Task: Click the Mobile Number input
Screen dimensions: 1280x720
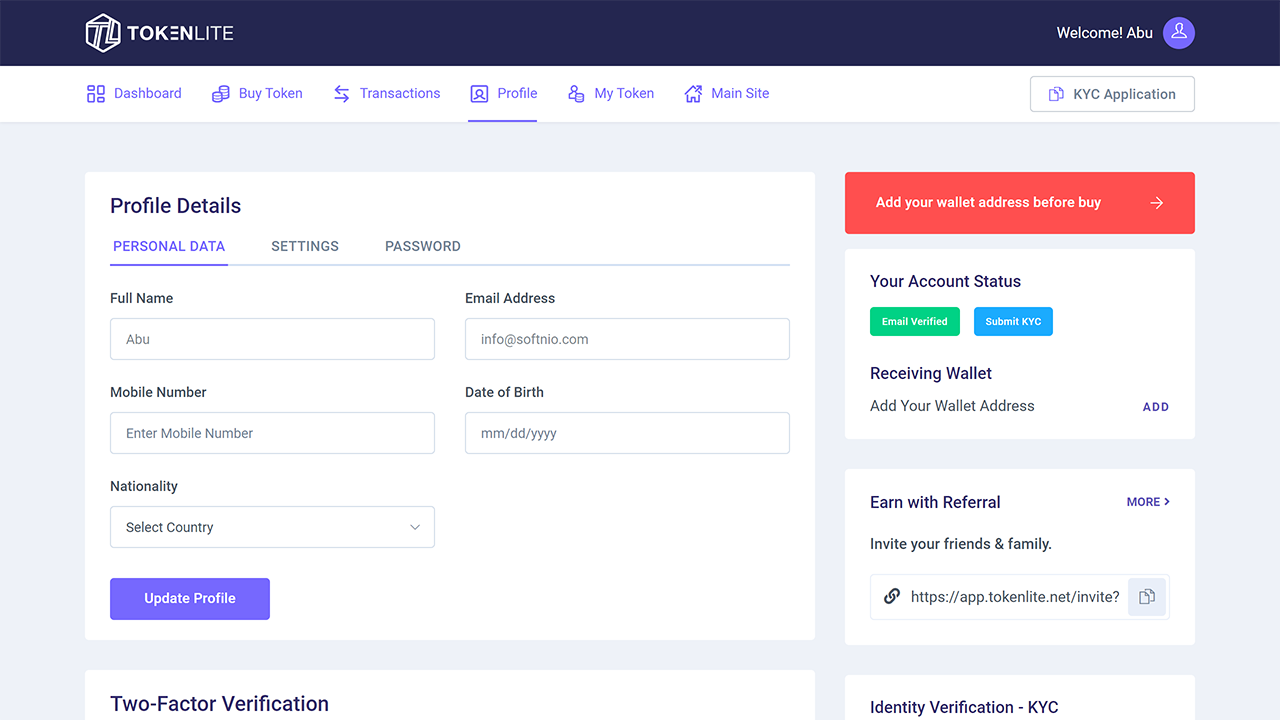Action: click(x=272, y=433)
